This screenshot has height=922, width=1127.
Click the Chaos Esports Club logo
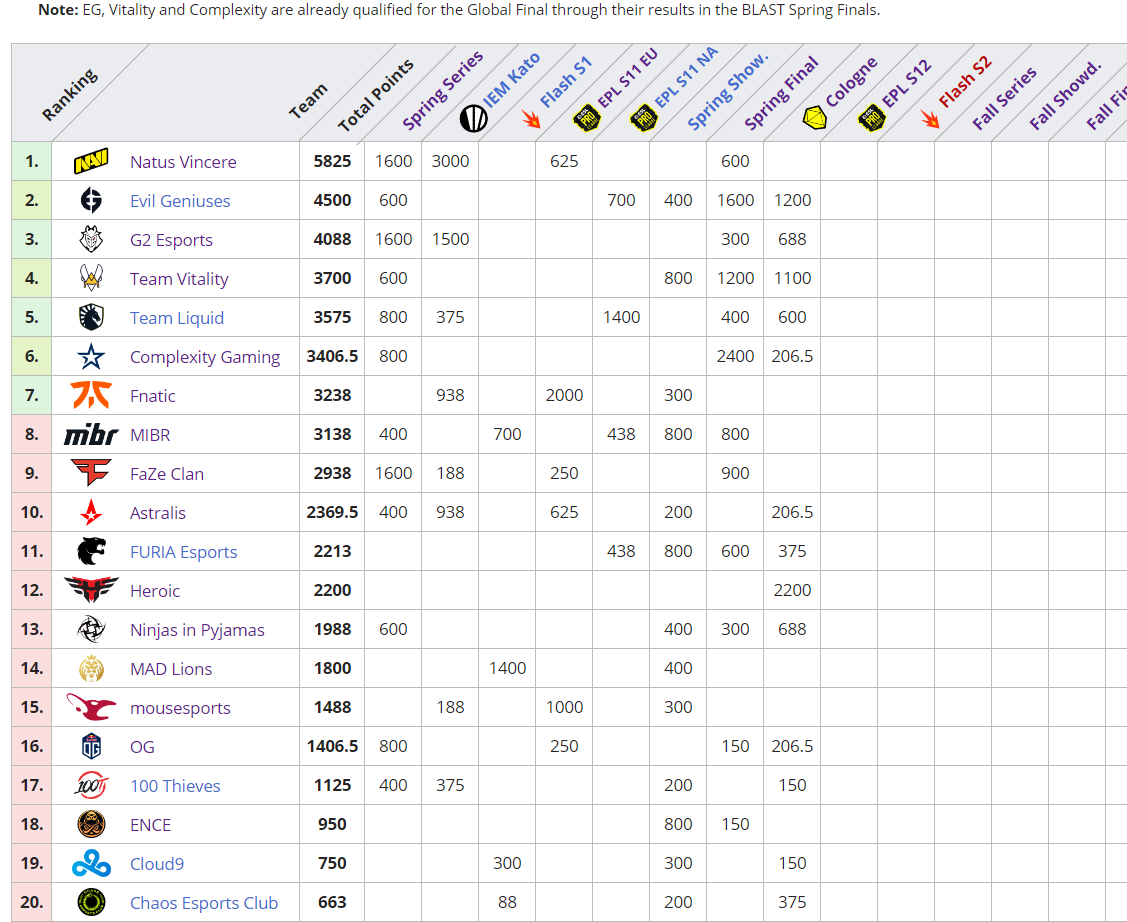[91, 903]
